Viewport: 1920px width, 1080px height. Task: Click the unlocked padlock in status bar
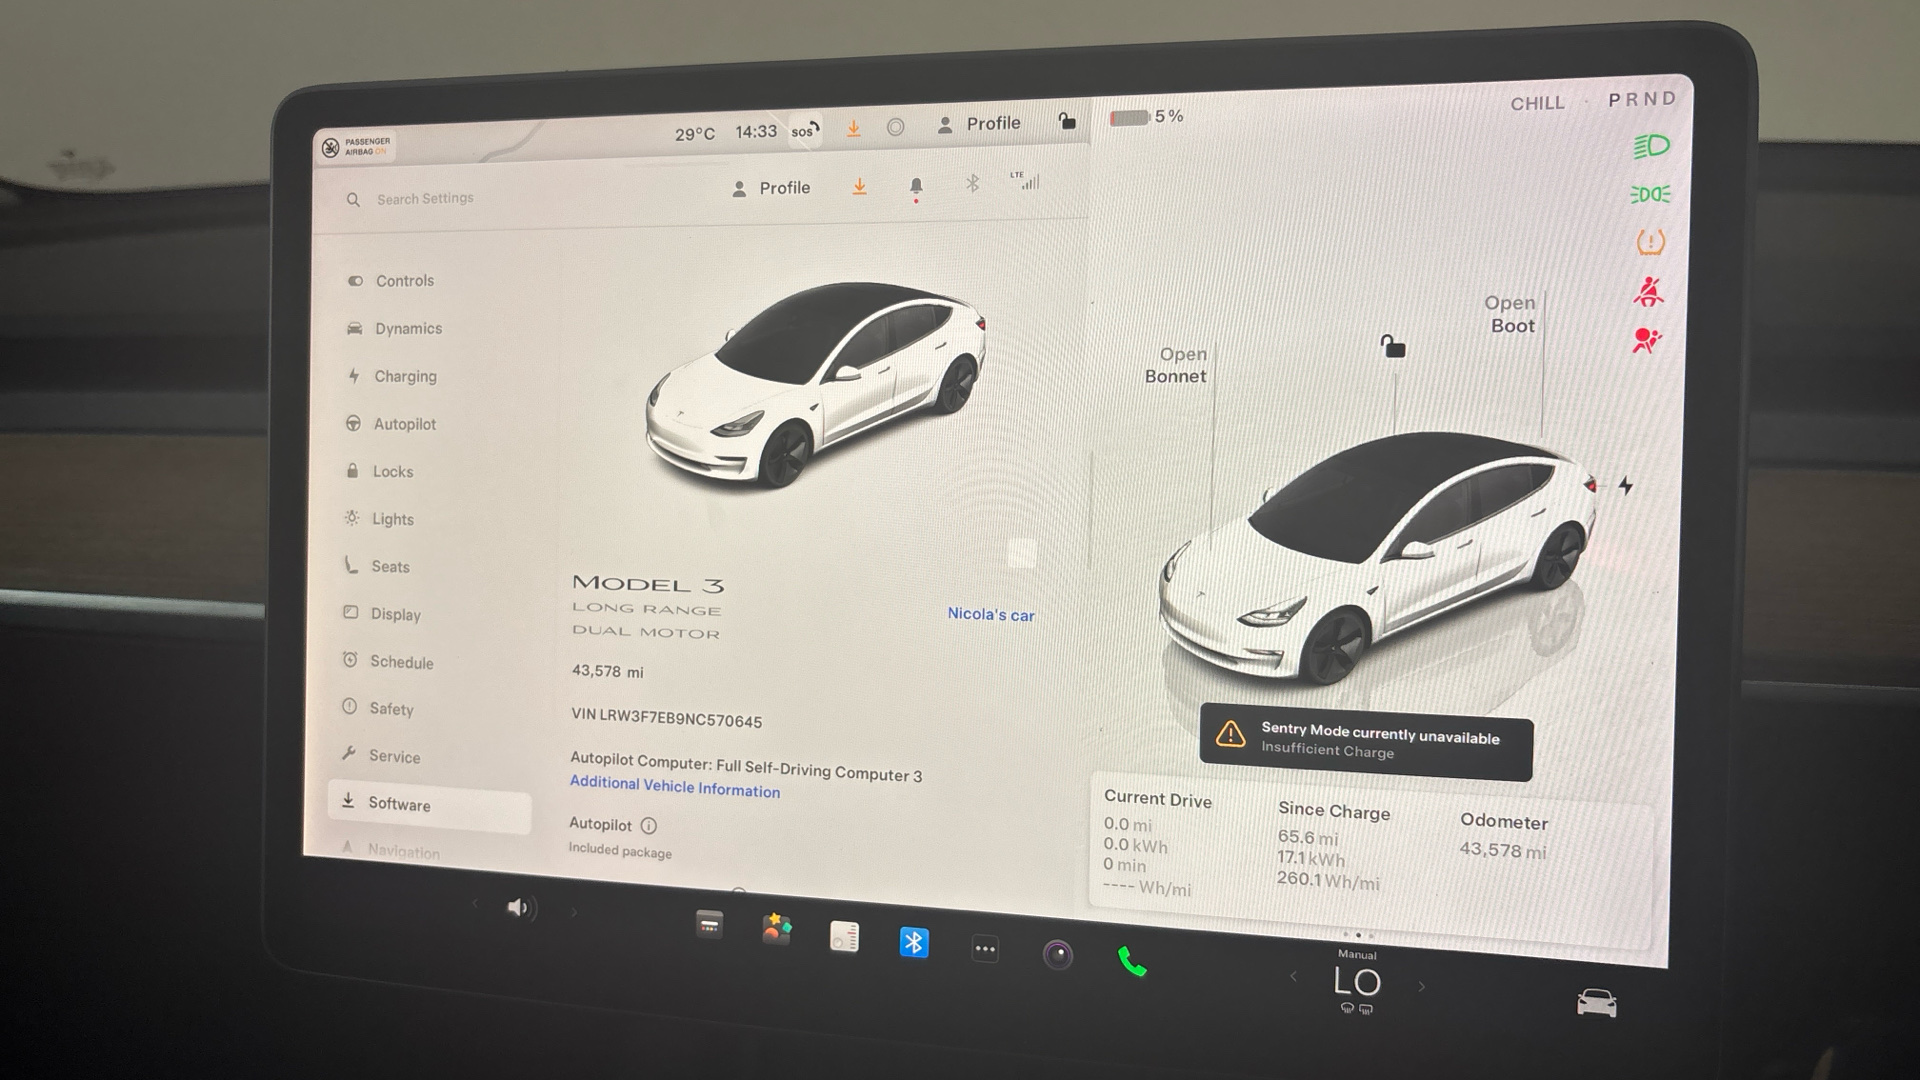click(1067, 121)
